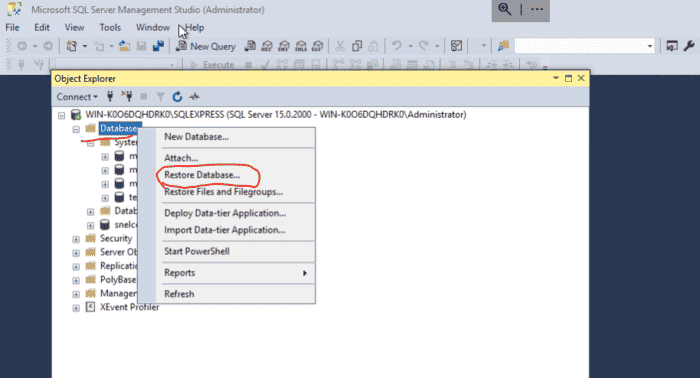The image size is (700, 378).
Task: Expand the Security folder node
Action: point(76,239)
